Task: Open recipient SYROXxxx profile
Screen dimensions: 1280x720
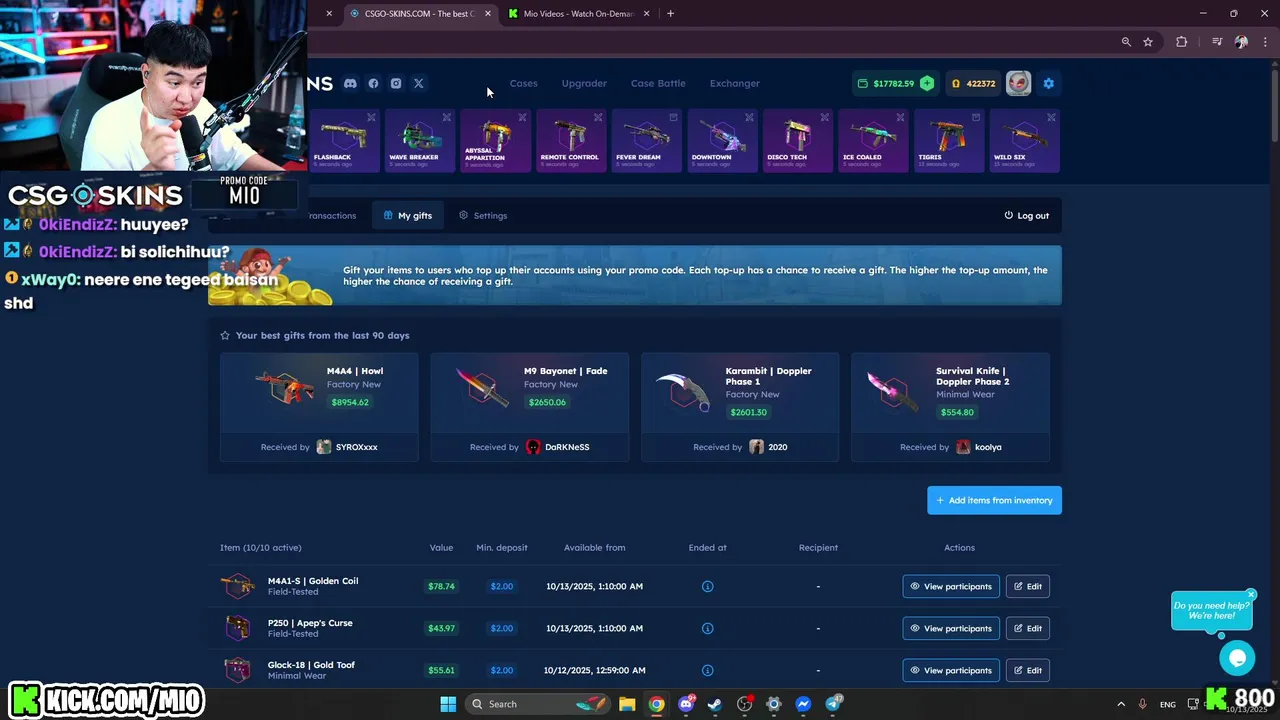Action: pos(347,447)
